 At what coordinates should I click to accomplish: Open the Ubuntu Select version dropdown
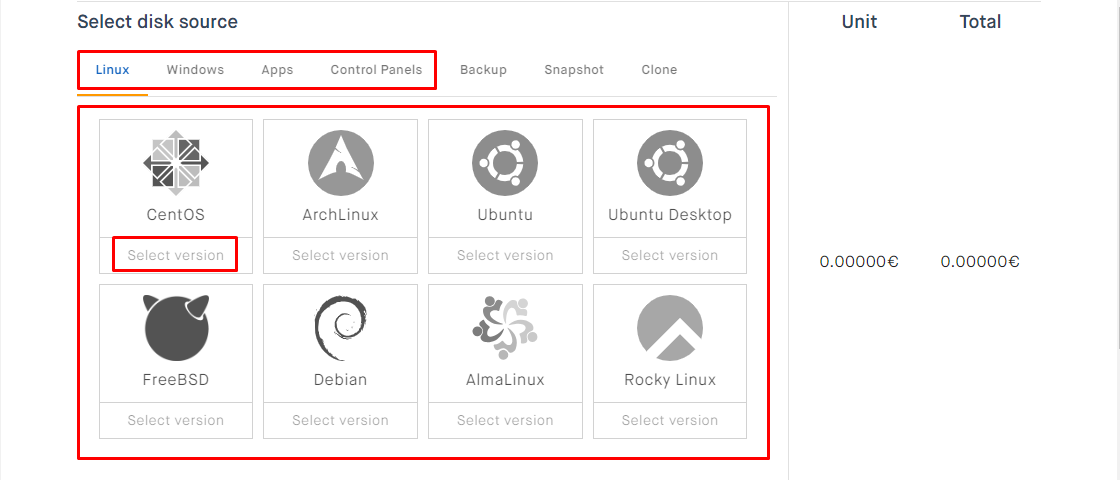click(505, 255)
